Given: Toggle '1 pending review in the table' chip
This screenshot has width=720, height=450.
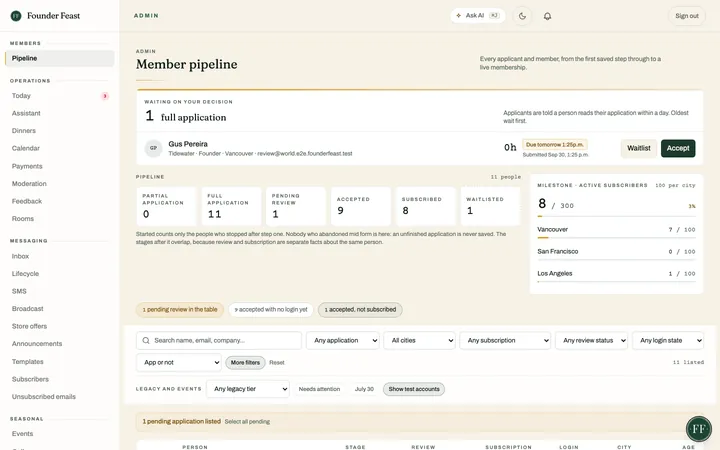Looking at the screenshot, I should [x=180, y=309].
